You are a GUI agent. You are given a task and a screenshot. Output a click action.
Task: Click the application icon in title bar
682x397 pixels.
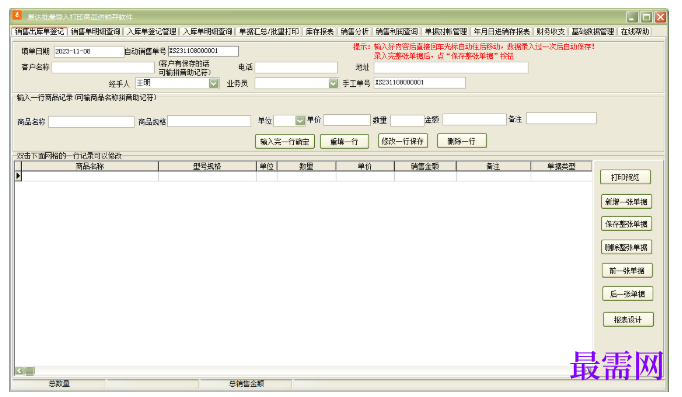18,16
